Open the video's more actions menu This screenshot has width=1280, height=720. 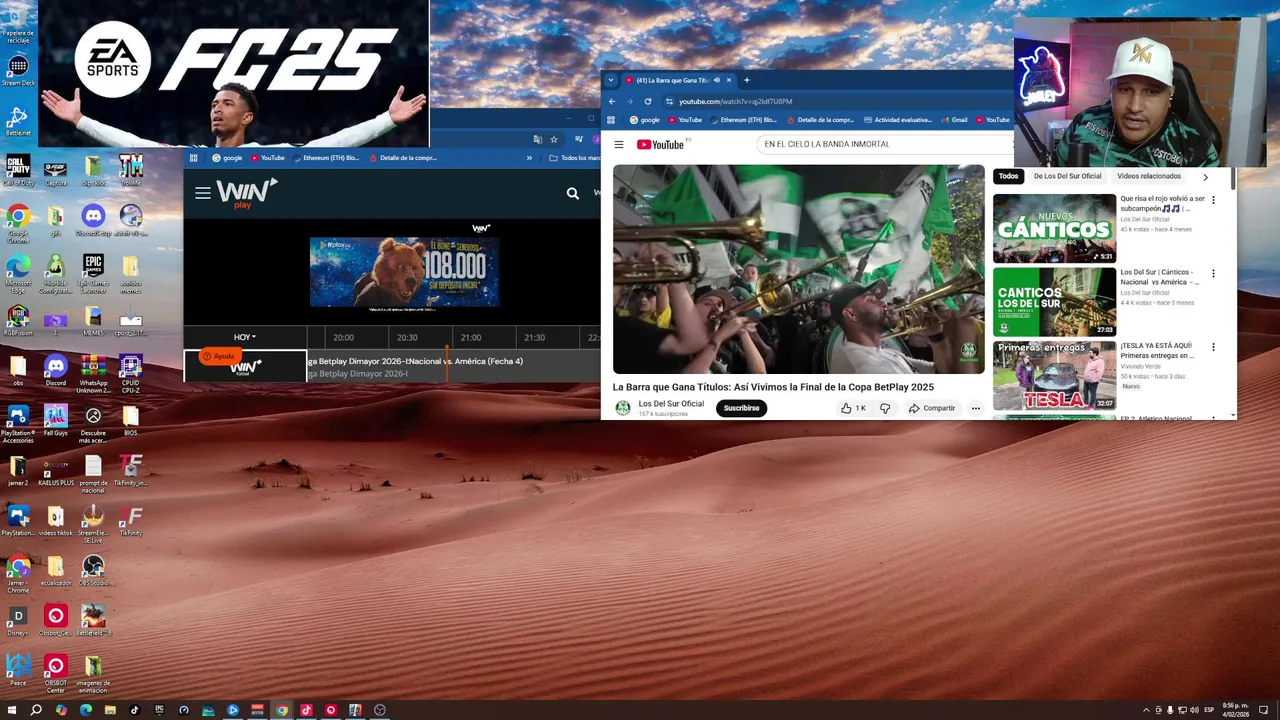[976, 408]
